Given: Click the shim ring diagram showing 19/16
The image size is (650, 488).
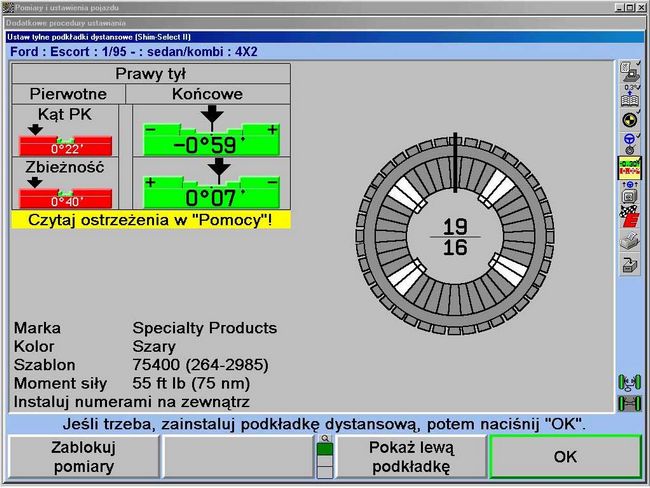Looking at the screenshot, I should [455, 236].
